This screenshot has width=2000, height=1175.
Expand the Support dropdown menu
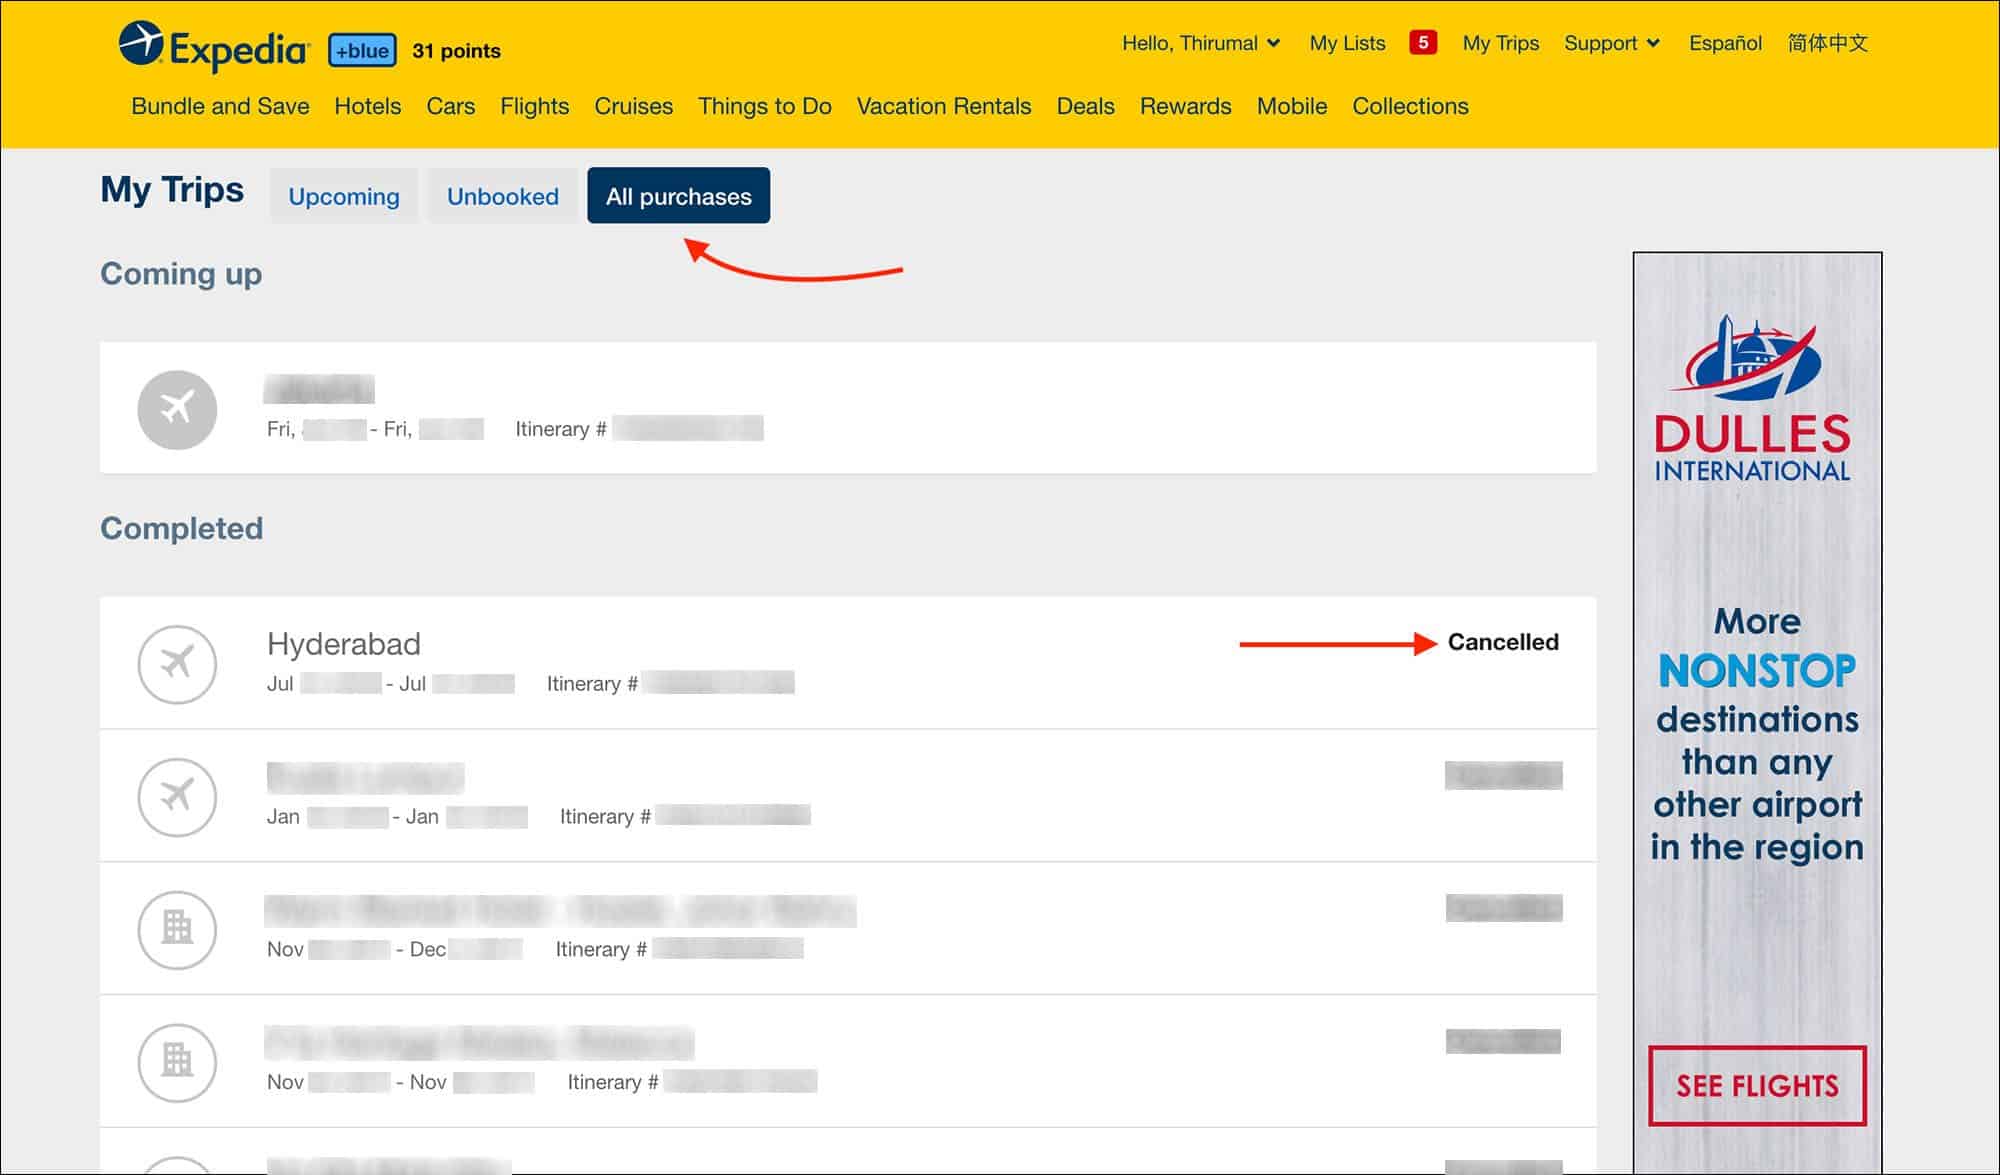coord(1612,43)
